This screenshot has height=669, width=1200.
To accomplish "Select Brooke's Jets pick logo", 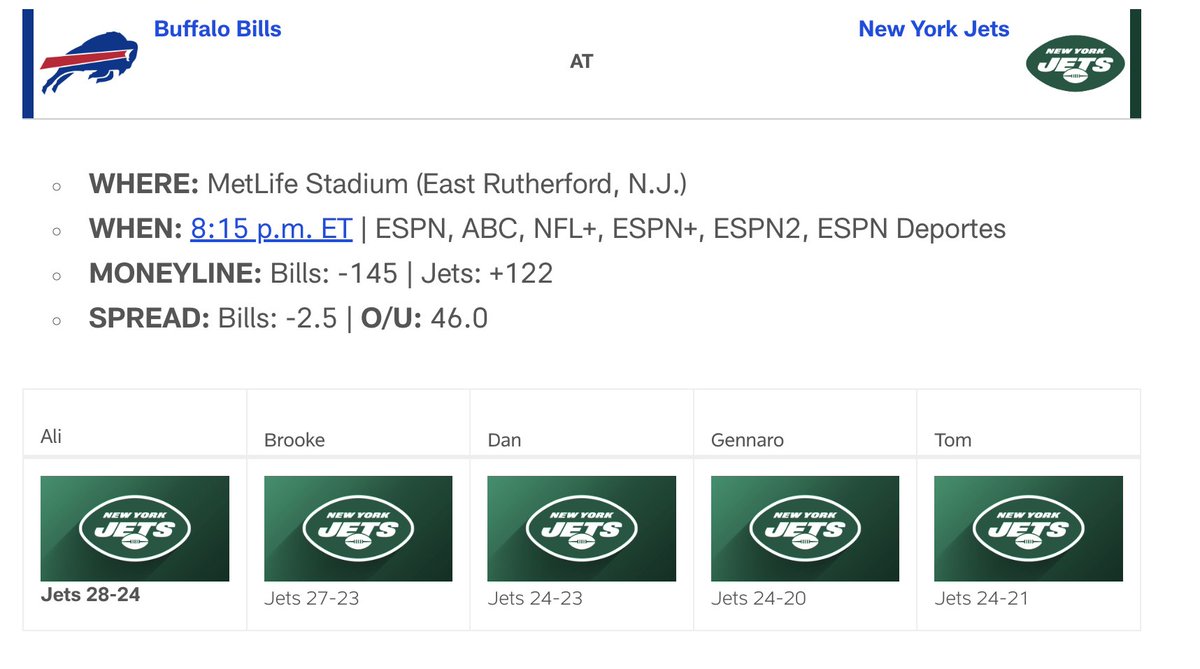I will point(358,528).
